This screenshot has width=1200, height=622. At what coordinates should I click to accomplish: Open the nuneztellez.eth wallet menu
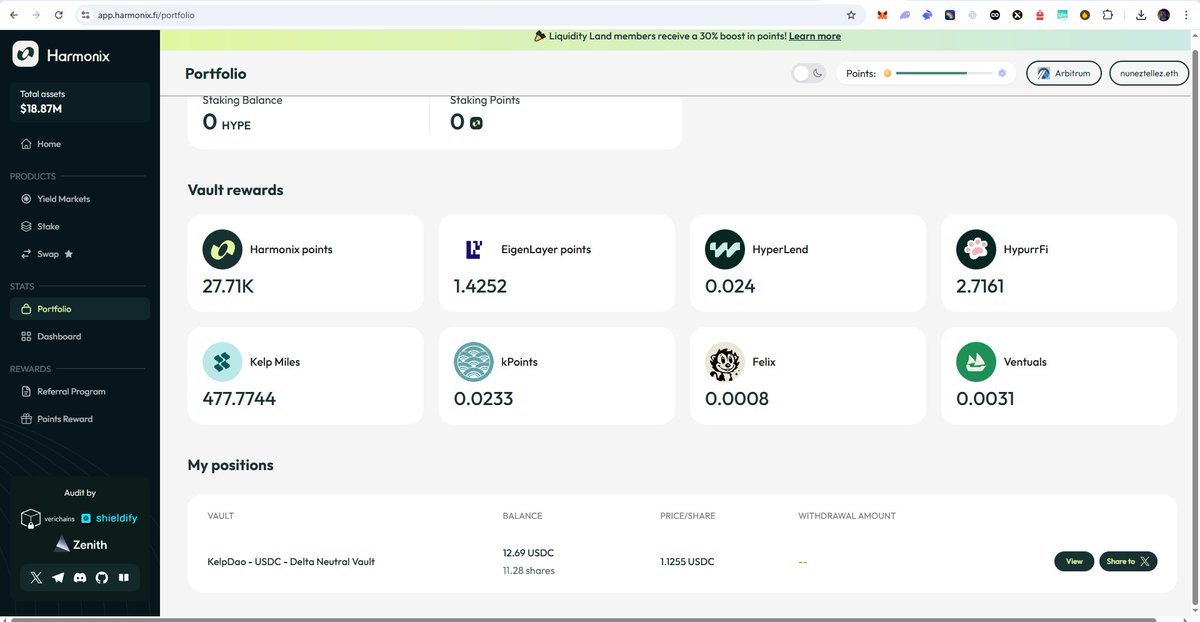coord(1148,72)
